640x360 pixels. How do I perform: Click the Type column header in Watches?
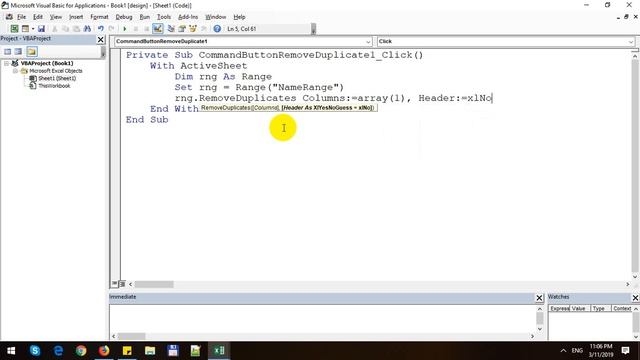tap(600, 308)
